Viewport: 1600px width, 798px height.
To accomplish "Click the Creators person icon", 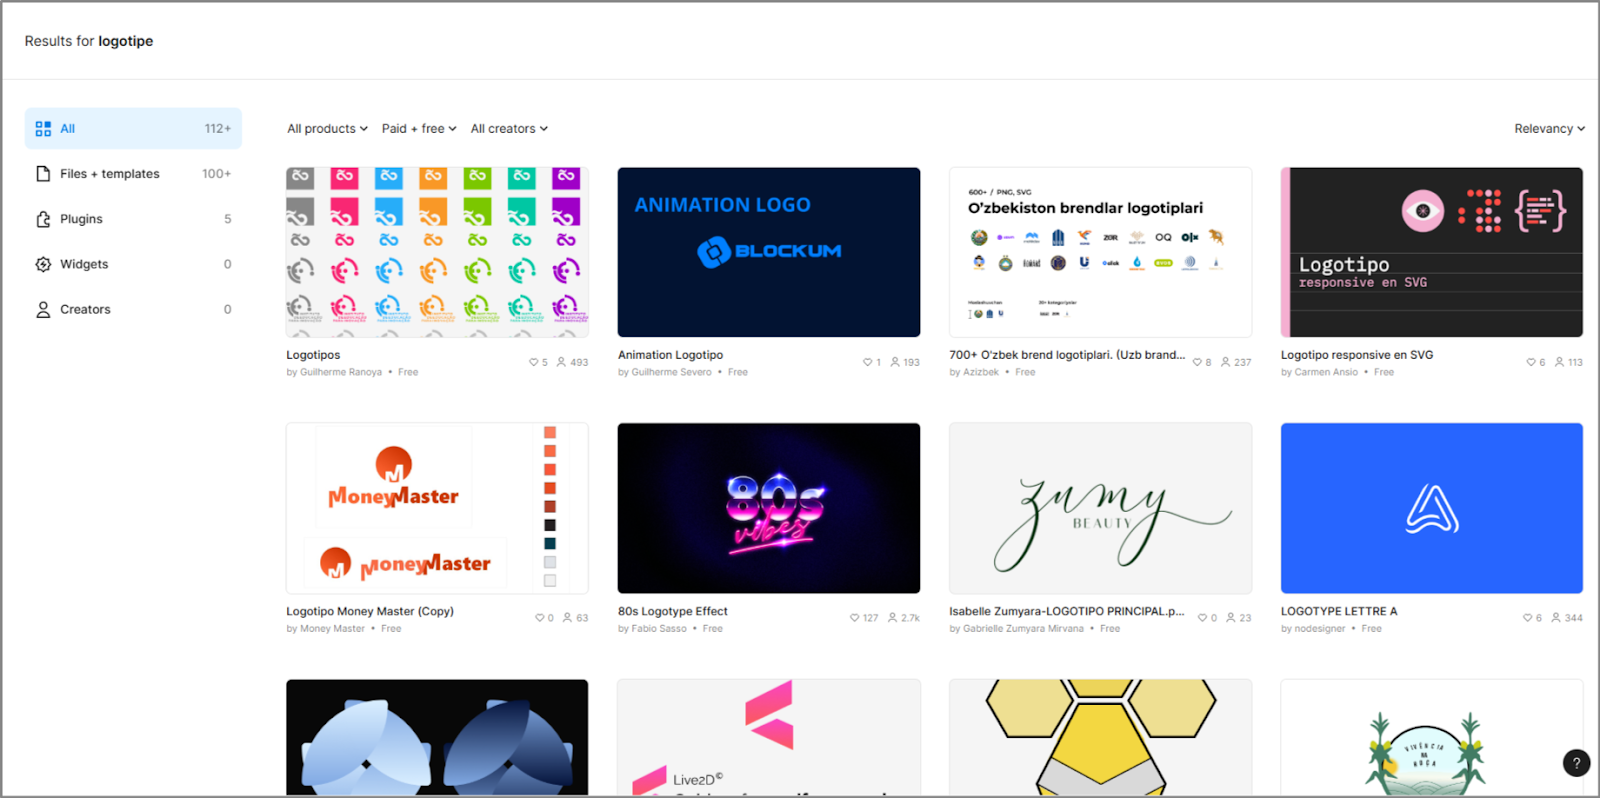I will click(43, 310).
